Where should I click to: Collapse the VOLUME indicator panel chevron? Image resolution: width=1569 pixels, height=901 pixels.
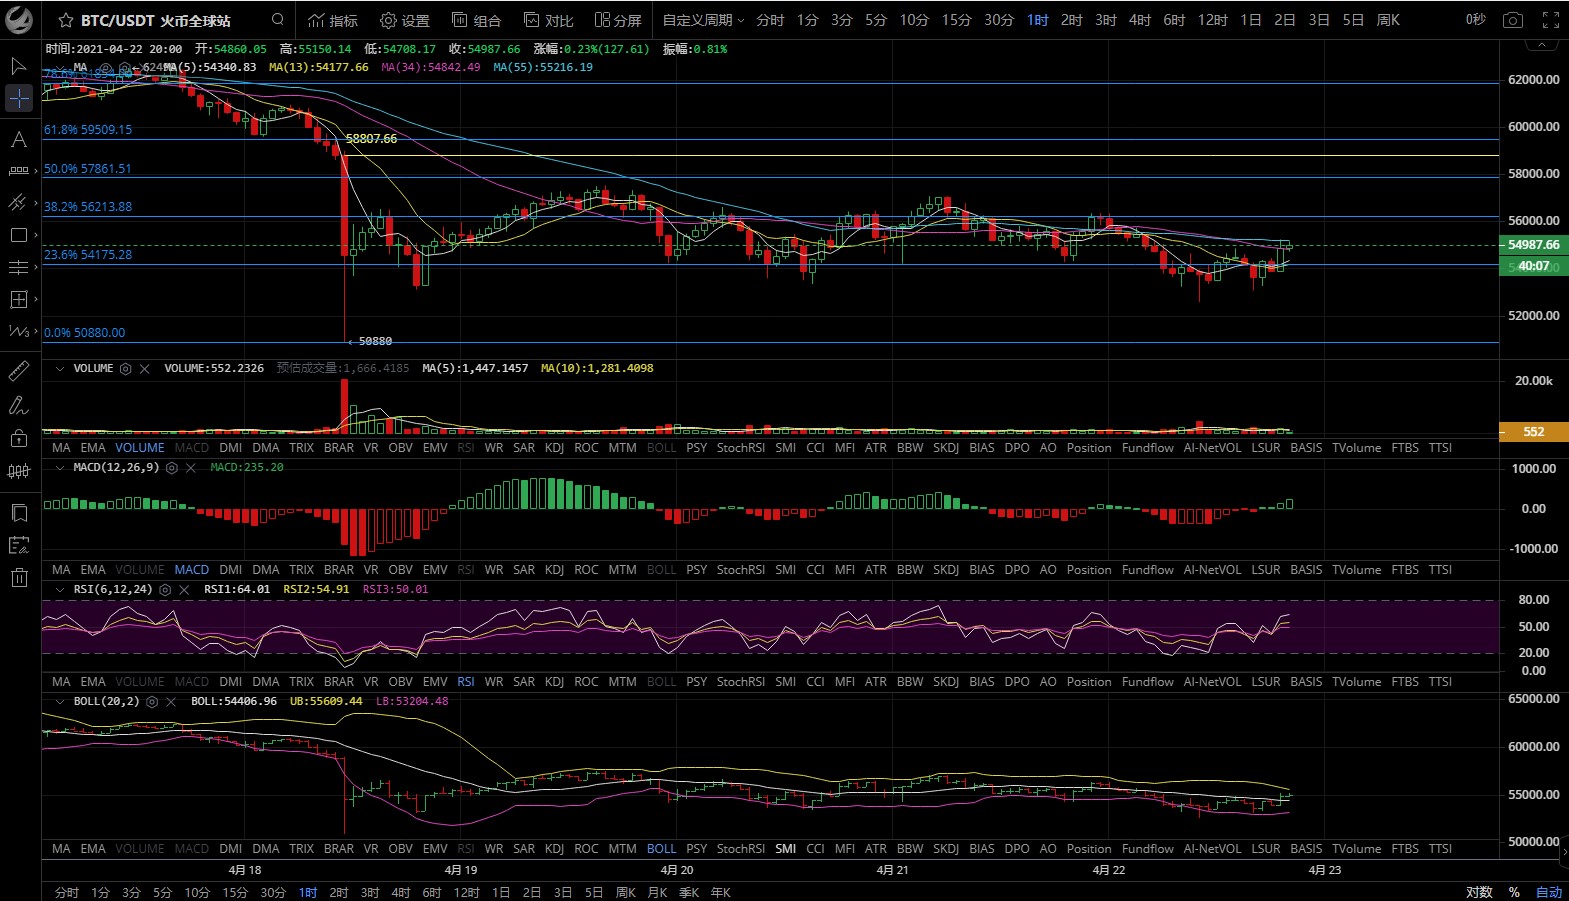click(60, 369)
